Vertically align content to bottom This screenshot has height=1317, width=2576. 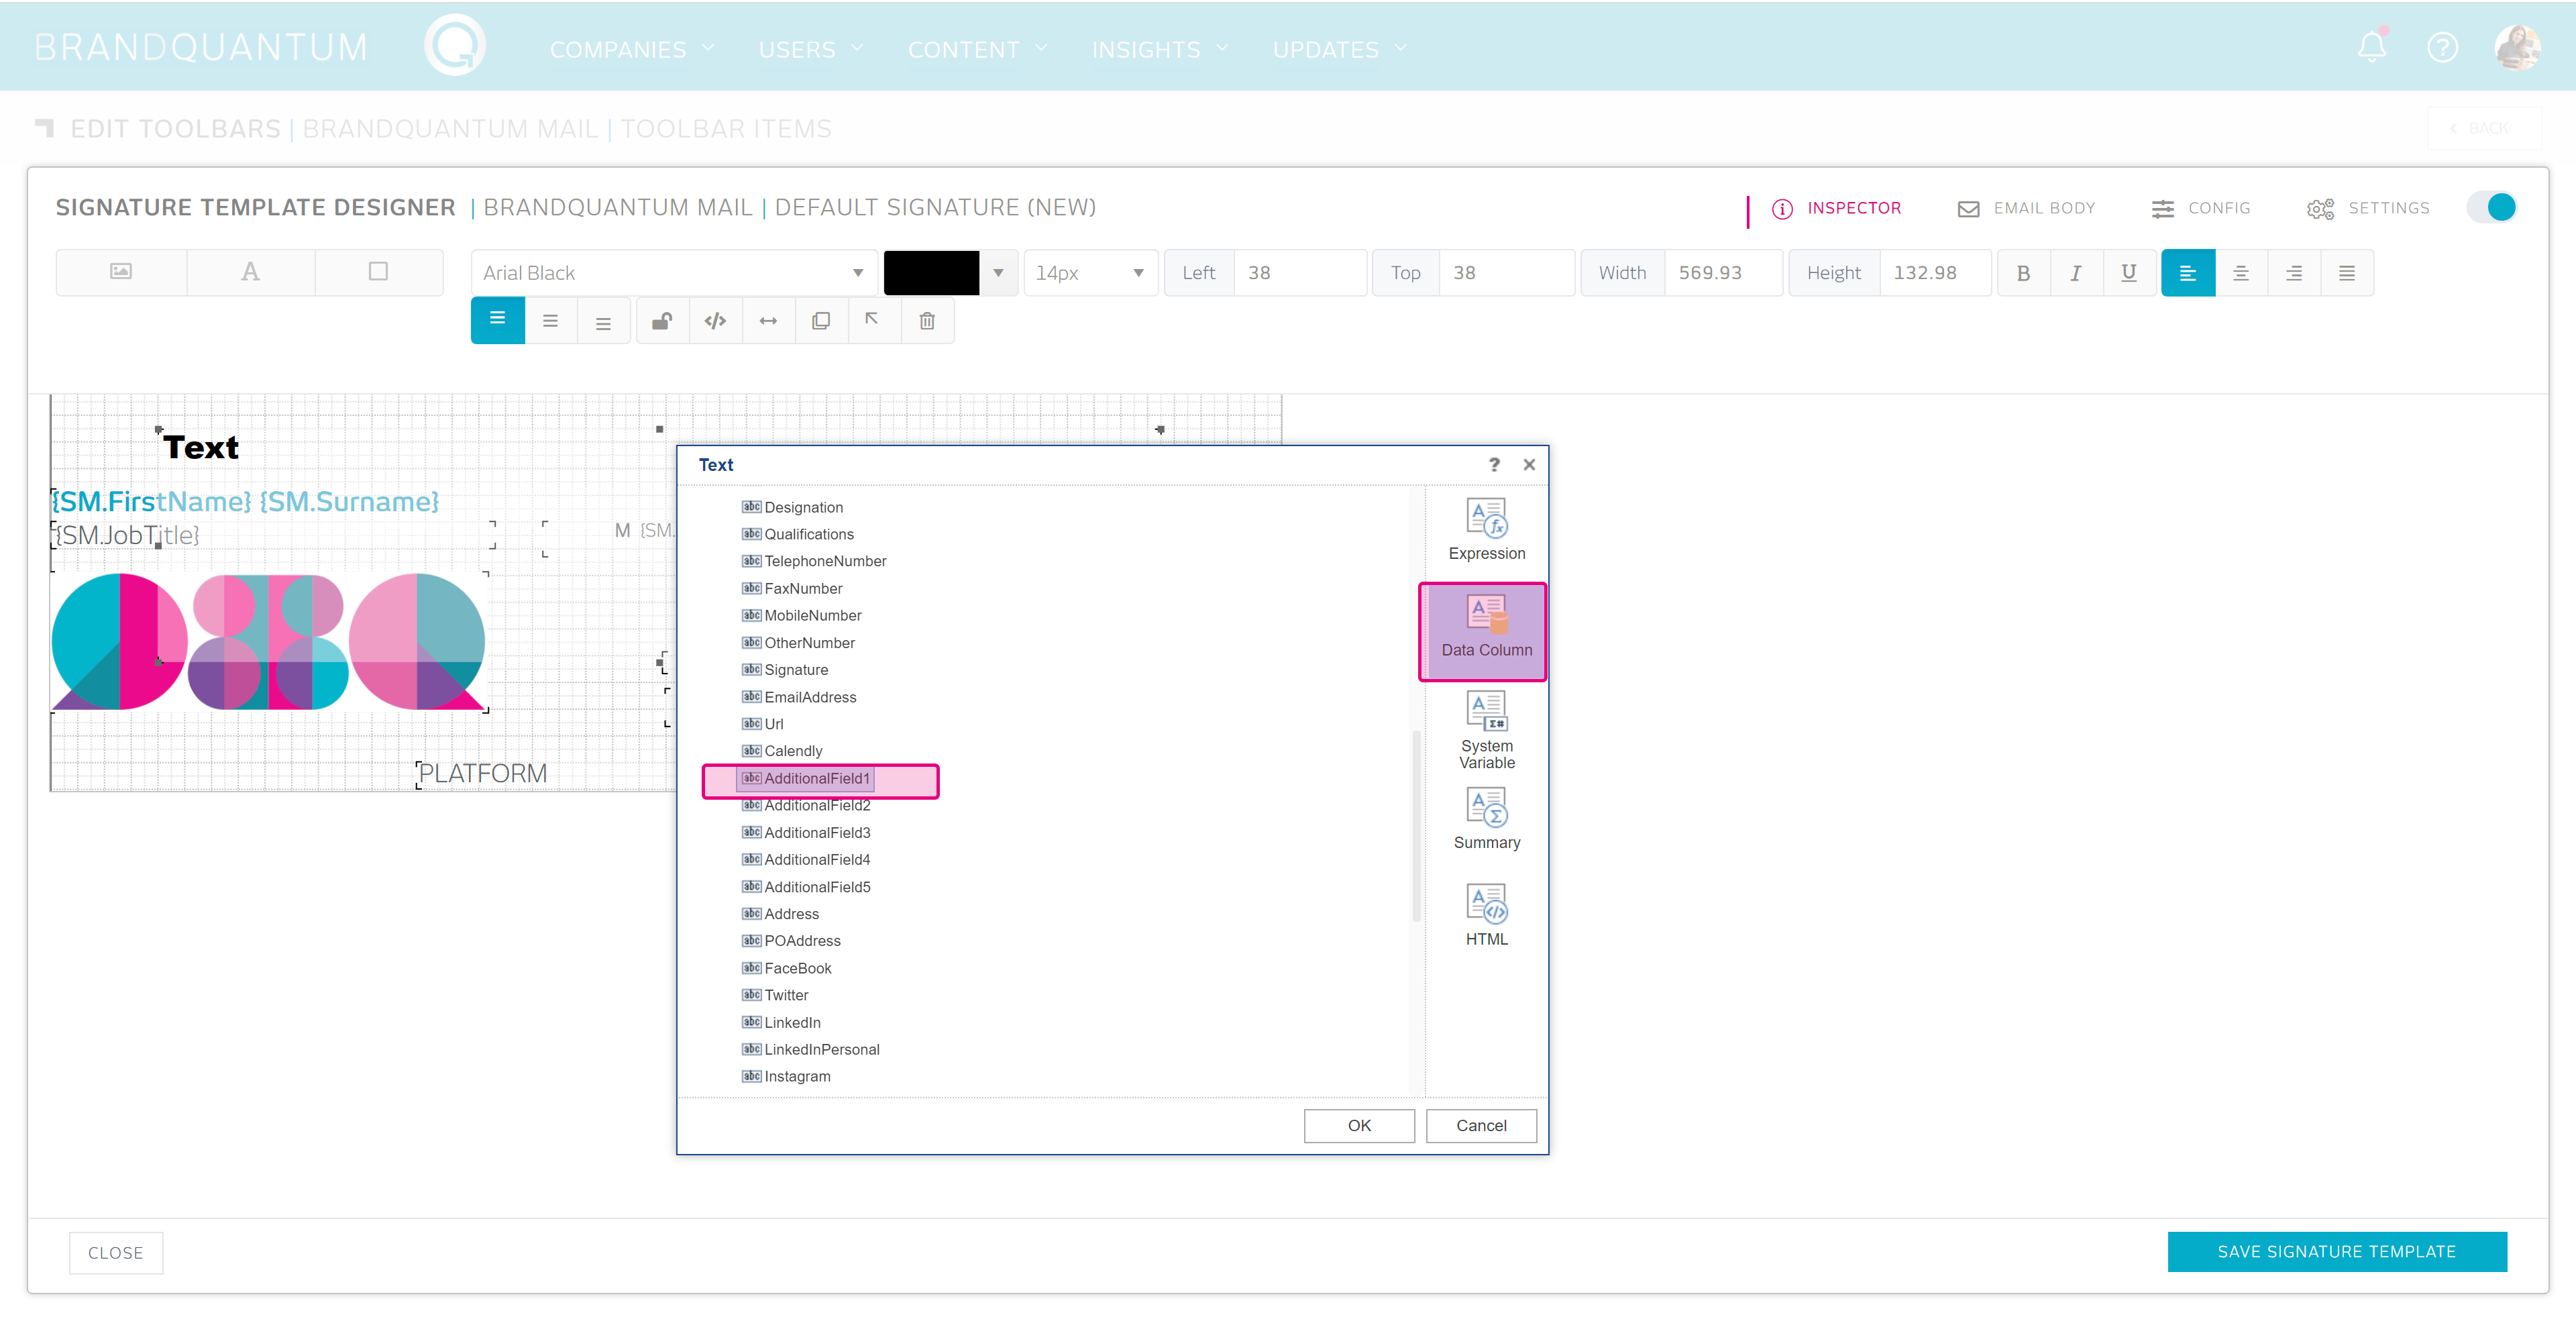pyautogui.click(x=603, y=321)
